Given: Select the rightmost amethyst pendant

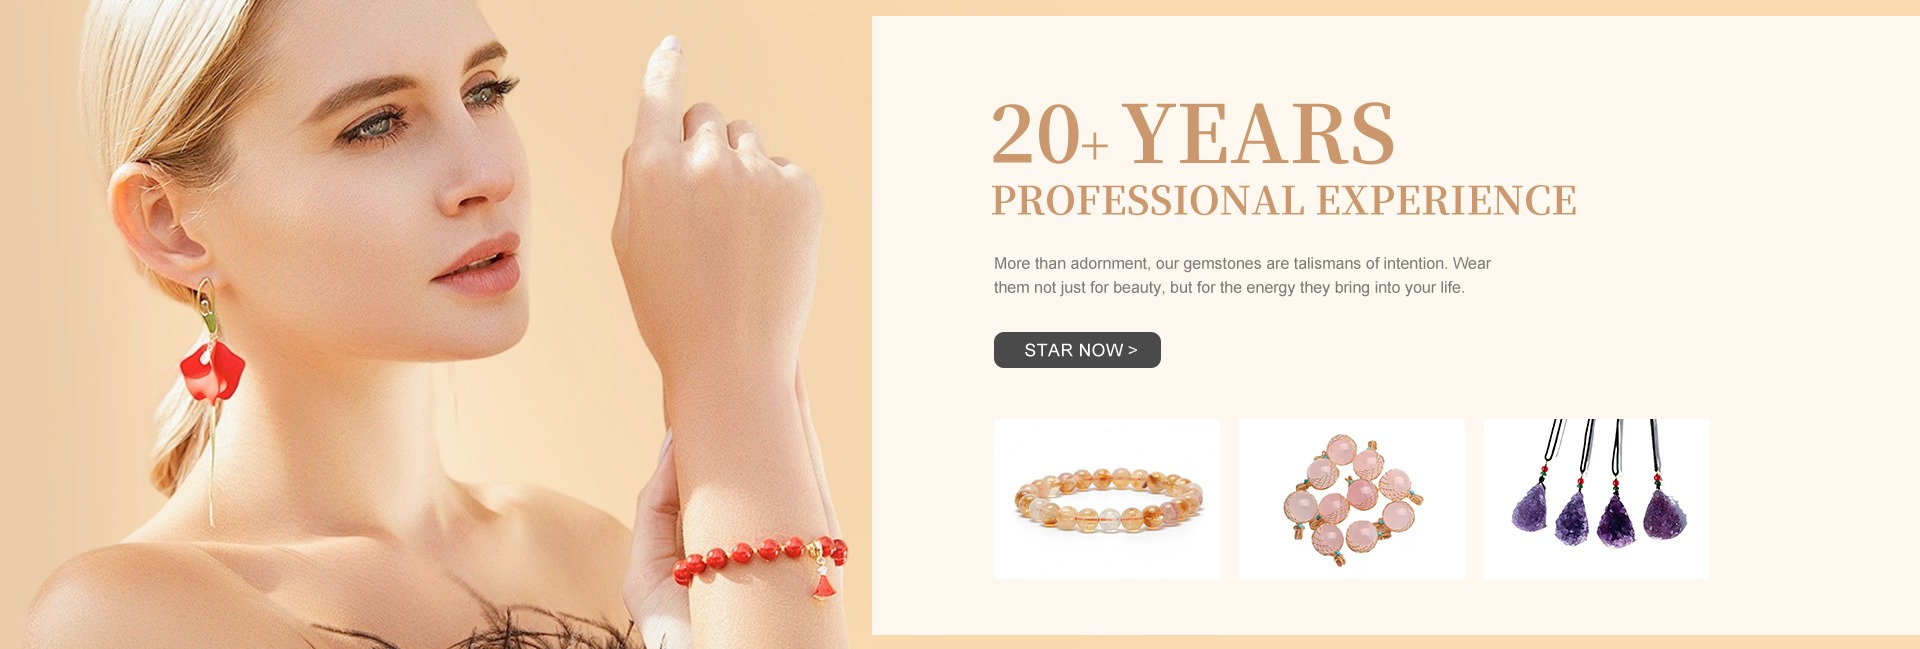Looking at the screenshot, I should pos(1663,512).
